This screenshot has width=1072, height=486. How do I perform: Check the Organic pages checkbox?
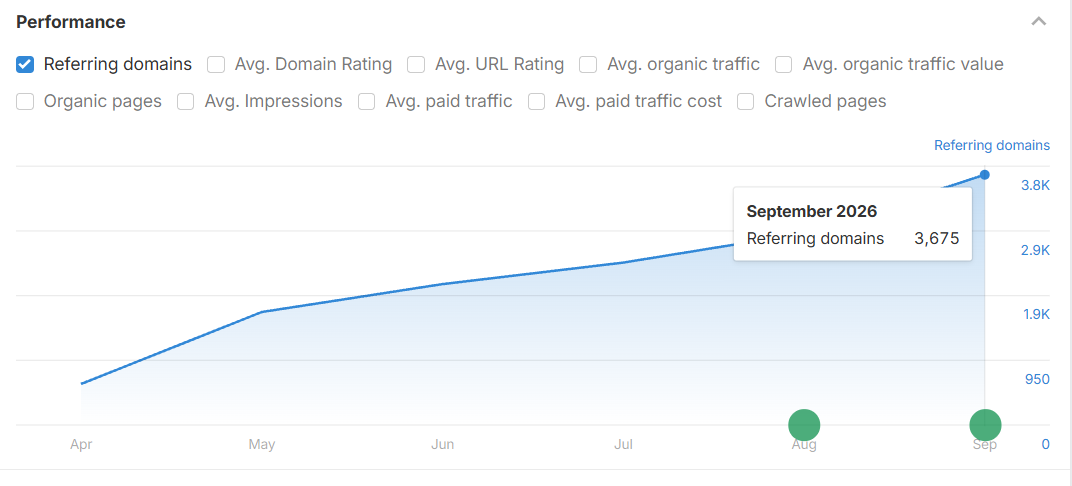25,102
